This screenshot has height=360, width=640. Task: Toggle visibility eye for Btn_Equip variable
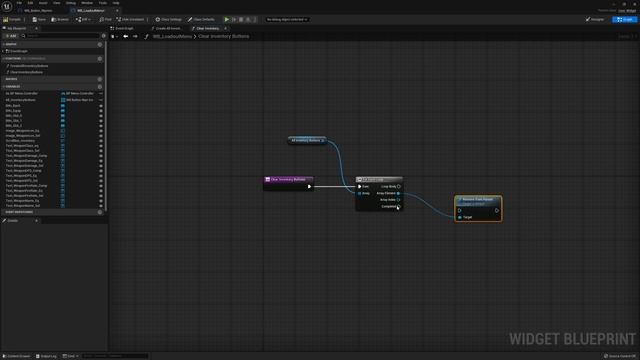pos(101,111)
